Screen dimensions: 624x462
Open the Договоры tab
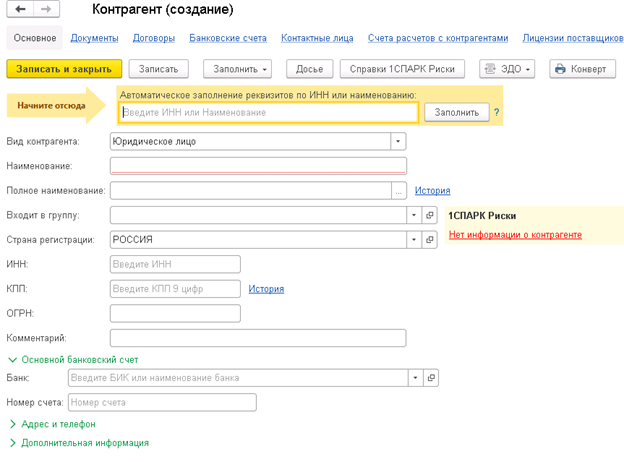[x=154, y=38]
